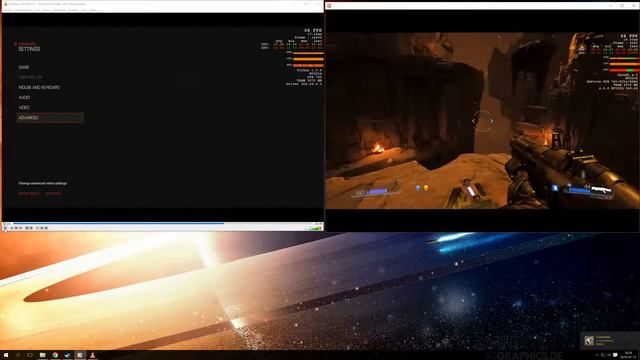Image resolution: width=640 pixels, height=360 pixels.
Task: Open taskbar search magnifier
Action: [18, 355]
